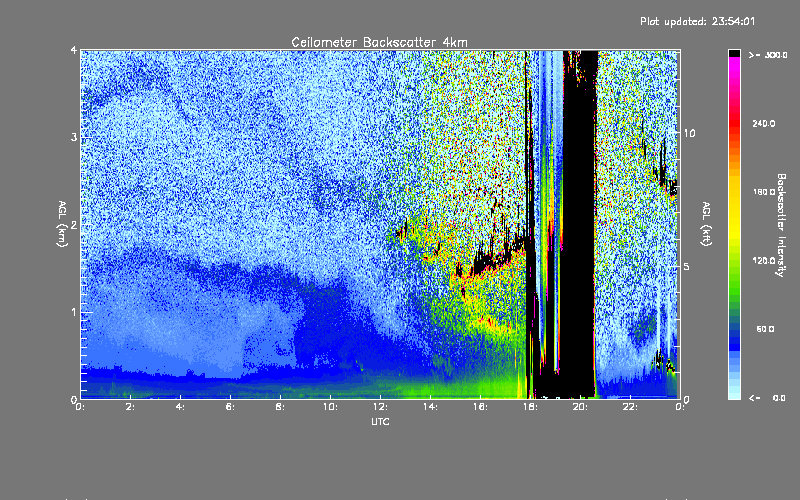
Task: Click the left 'AGL (km)' axis label
Action: pyautogui.click(x=62, y=224)
